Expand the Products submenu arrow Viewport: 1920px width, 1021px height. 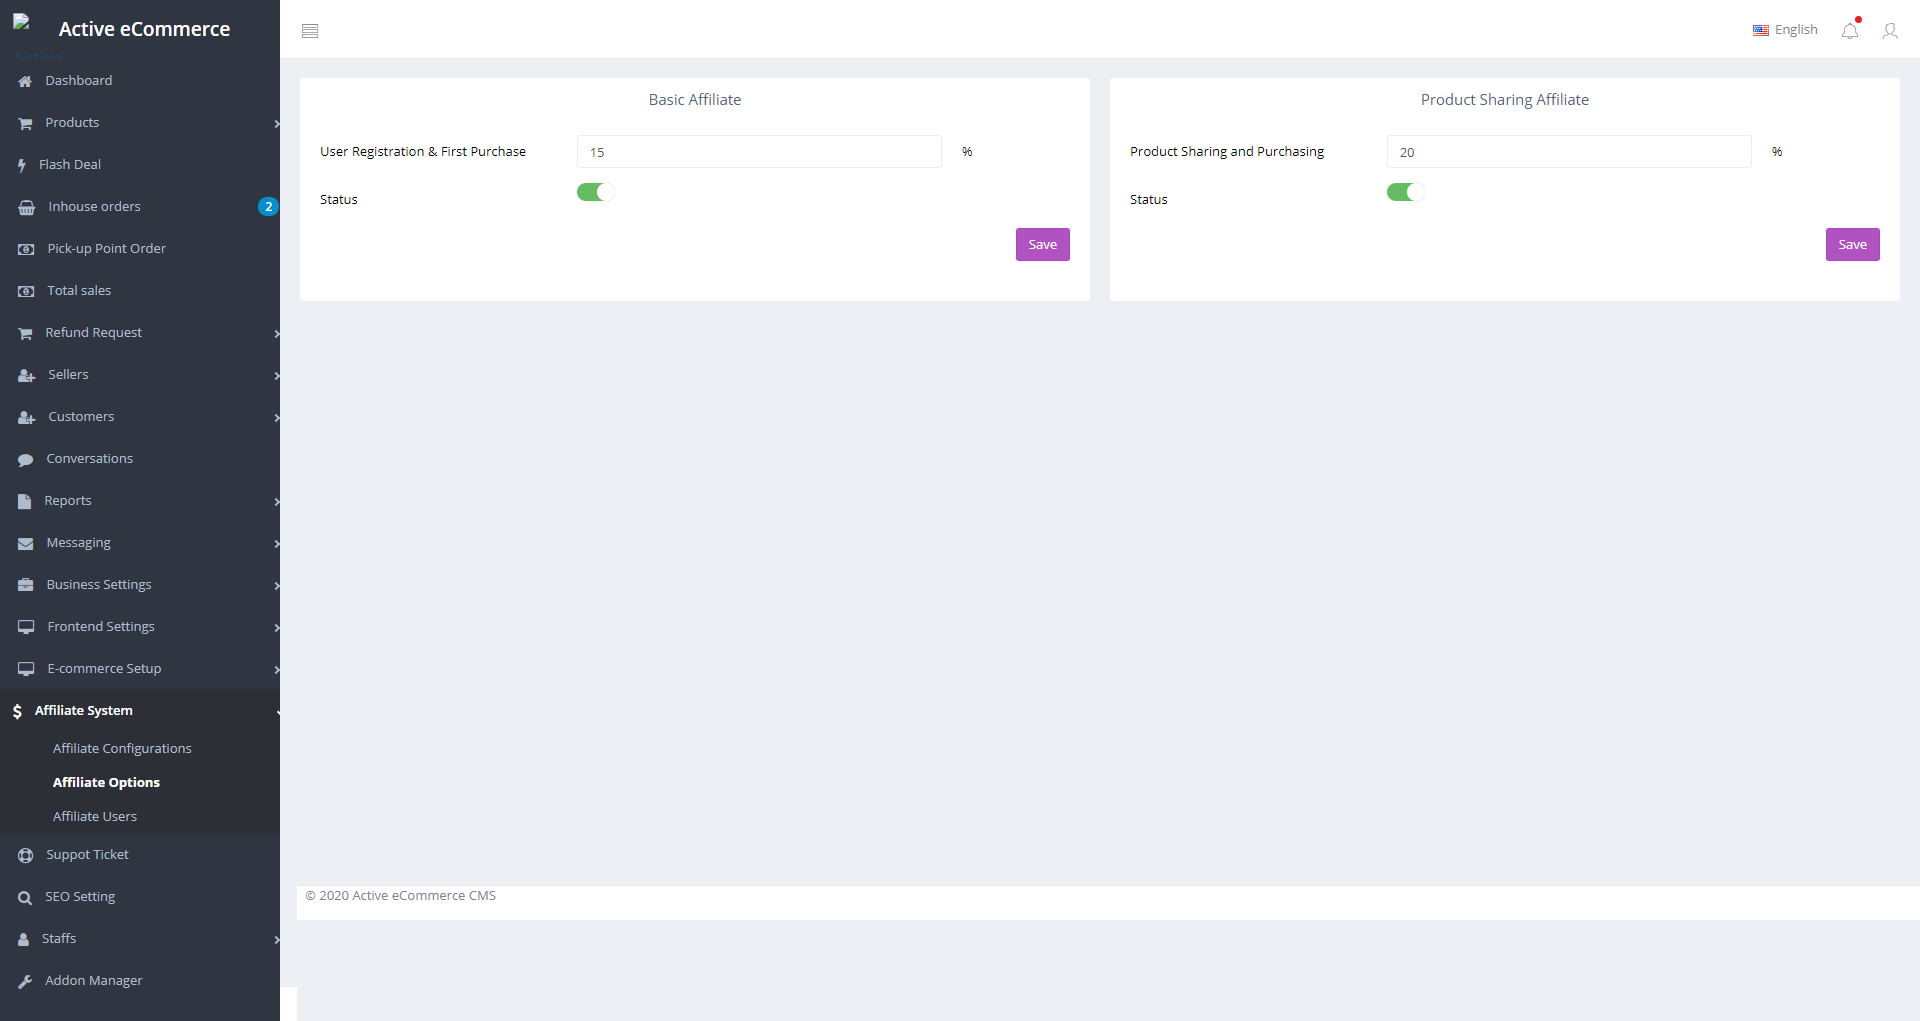[276, 124]
